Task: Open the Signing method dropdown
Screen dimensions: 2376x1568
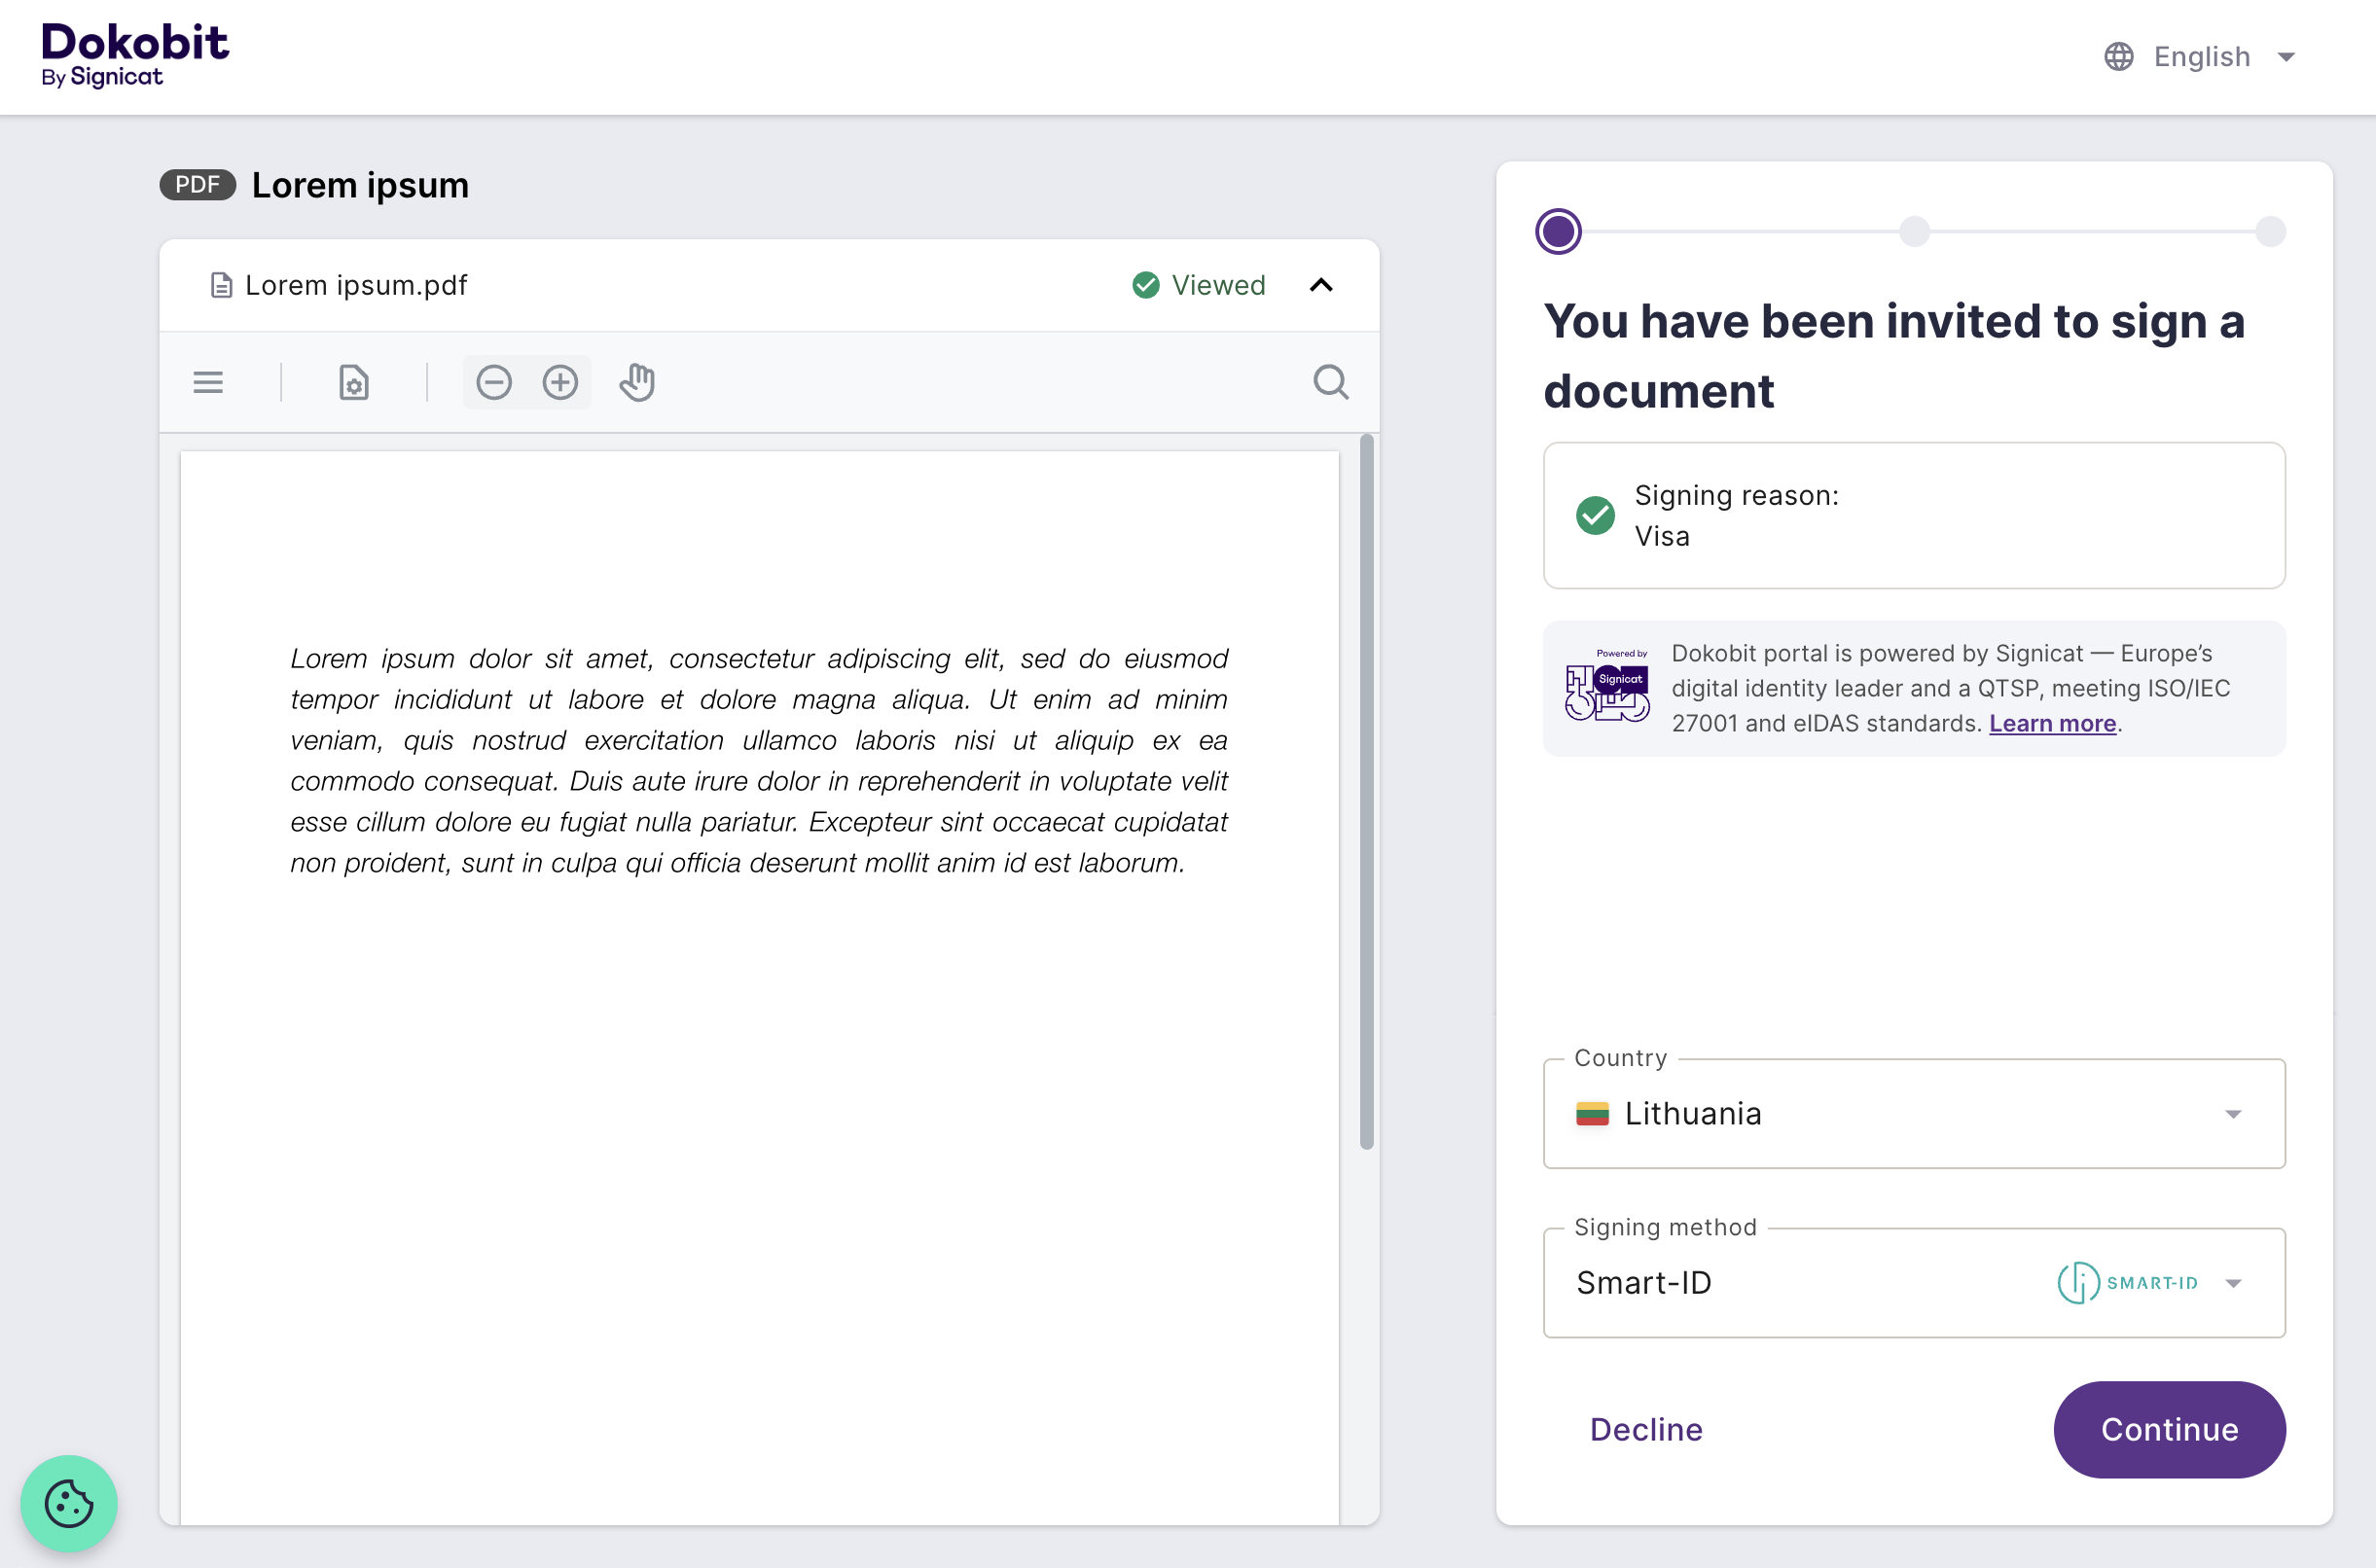Action: [x=1914, y=1283]
